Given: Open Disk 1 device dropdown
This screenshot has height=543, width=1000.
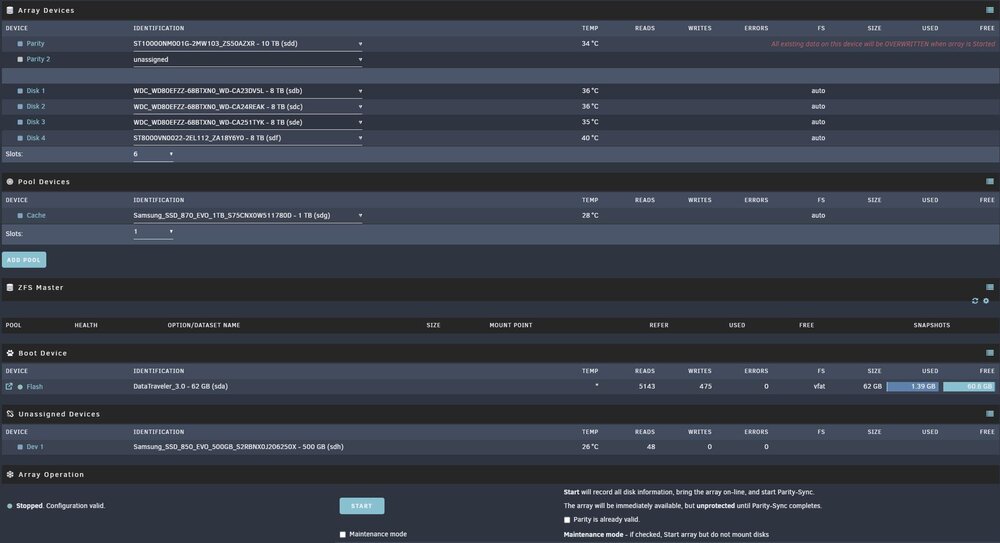Looking at the screenshot, I should (x=247, y=91).
